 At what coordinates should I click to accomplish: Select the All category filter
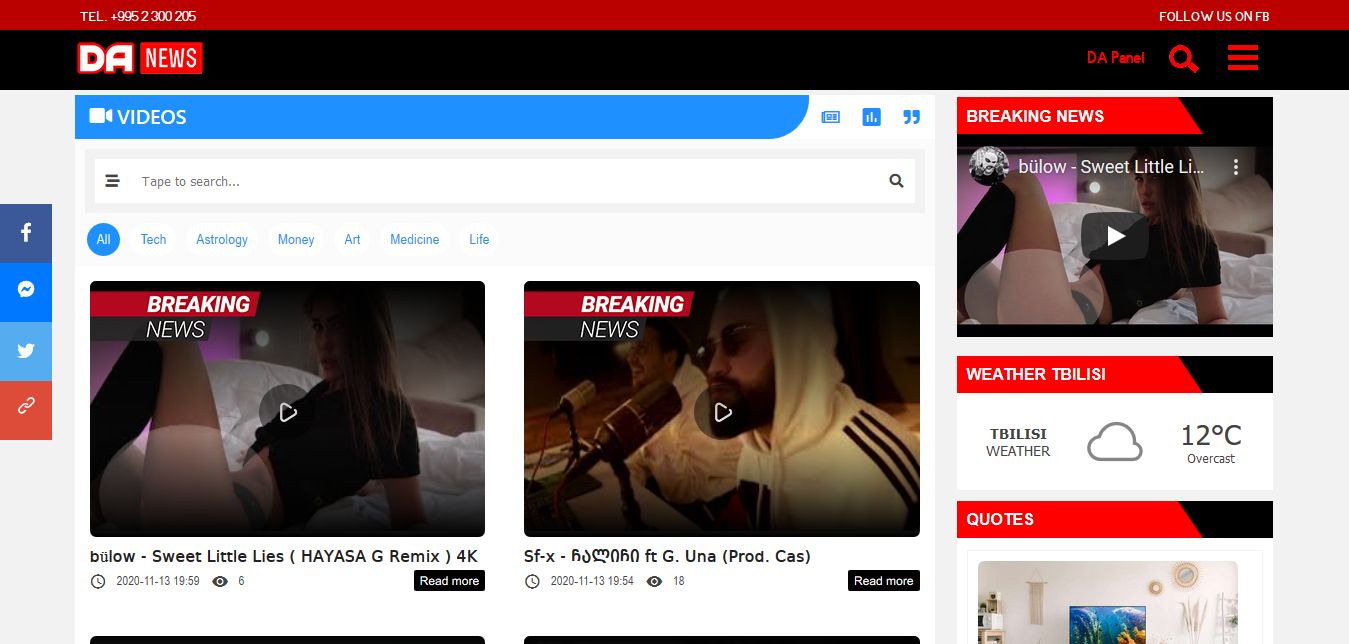[x=103, y=239]
